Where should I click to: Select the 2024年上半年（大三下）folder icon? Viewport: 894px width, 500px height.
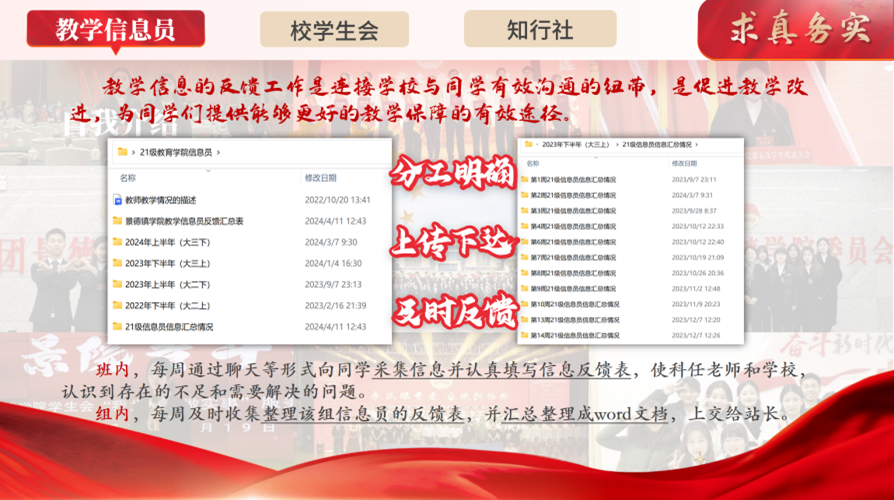pos(117,242)
